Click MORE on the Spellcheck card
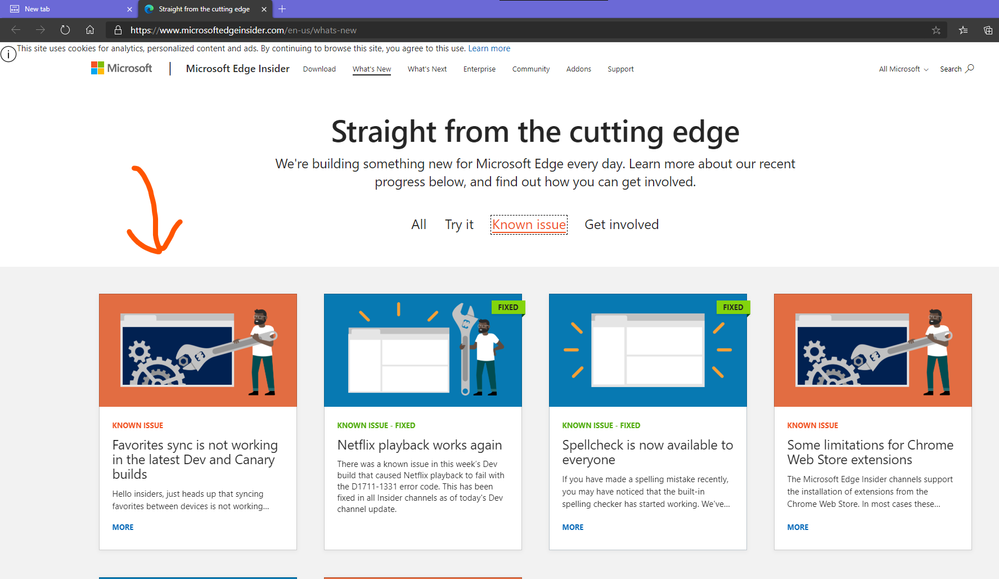This screenshot has width=999, height=579. (573, 527)
